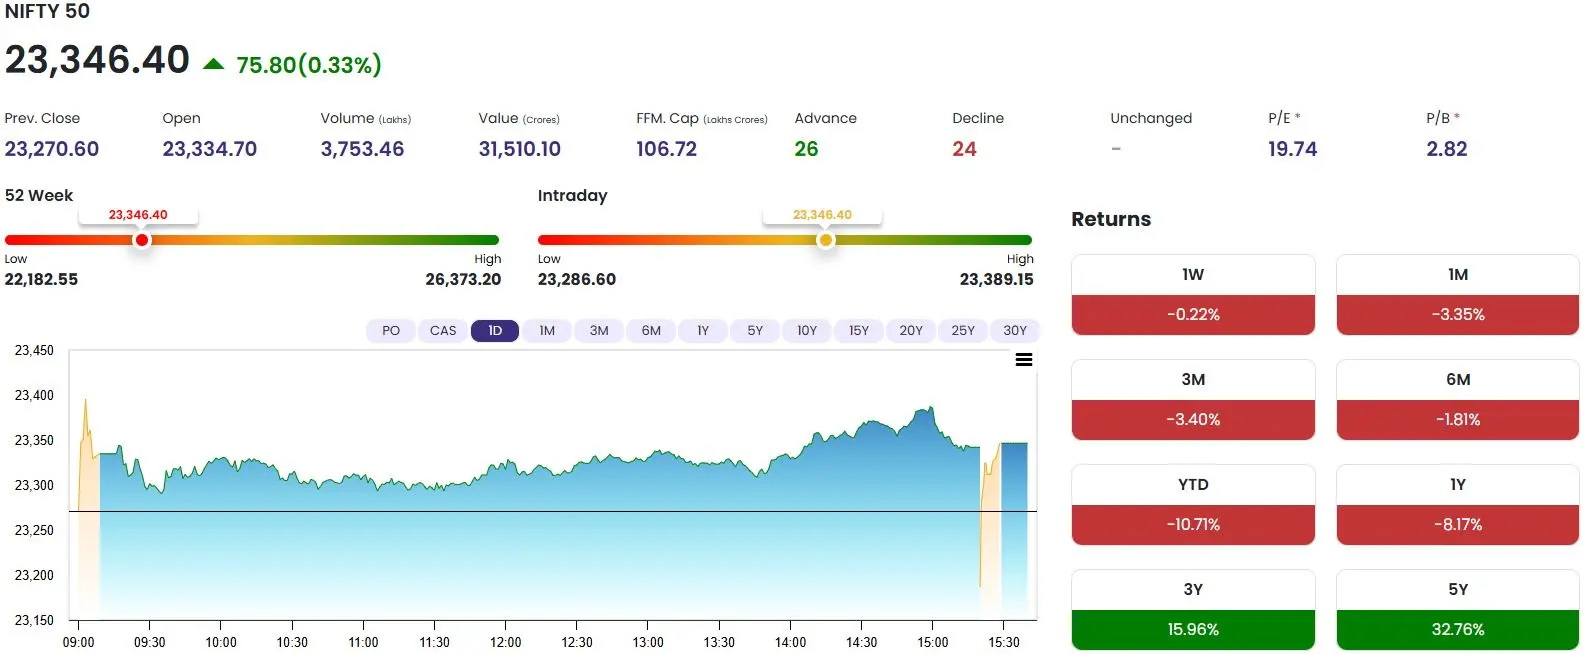The height and width of the screenshot is (654, 1585).
Task: Click the Value figure 31,510.10
Action: (x=520, y=149)
